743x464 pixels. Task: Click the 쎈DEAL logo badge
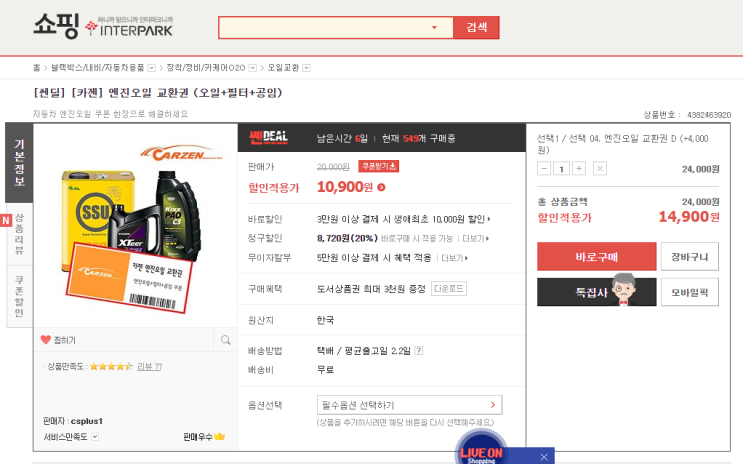tap(269, 137)
